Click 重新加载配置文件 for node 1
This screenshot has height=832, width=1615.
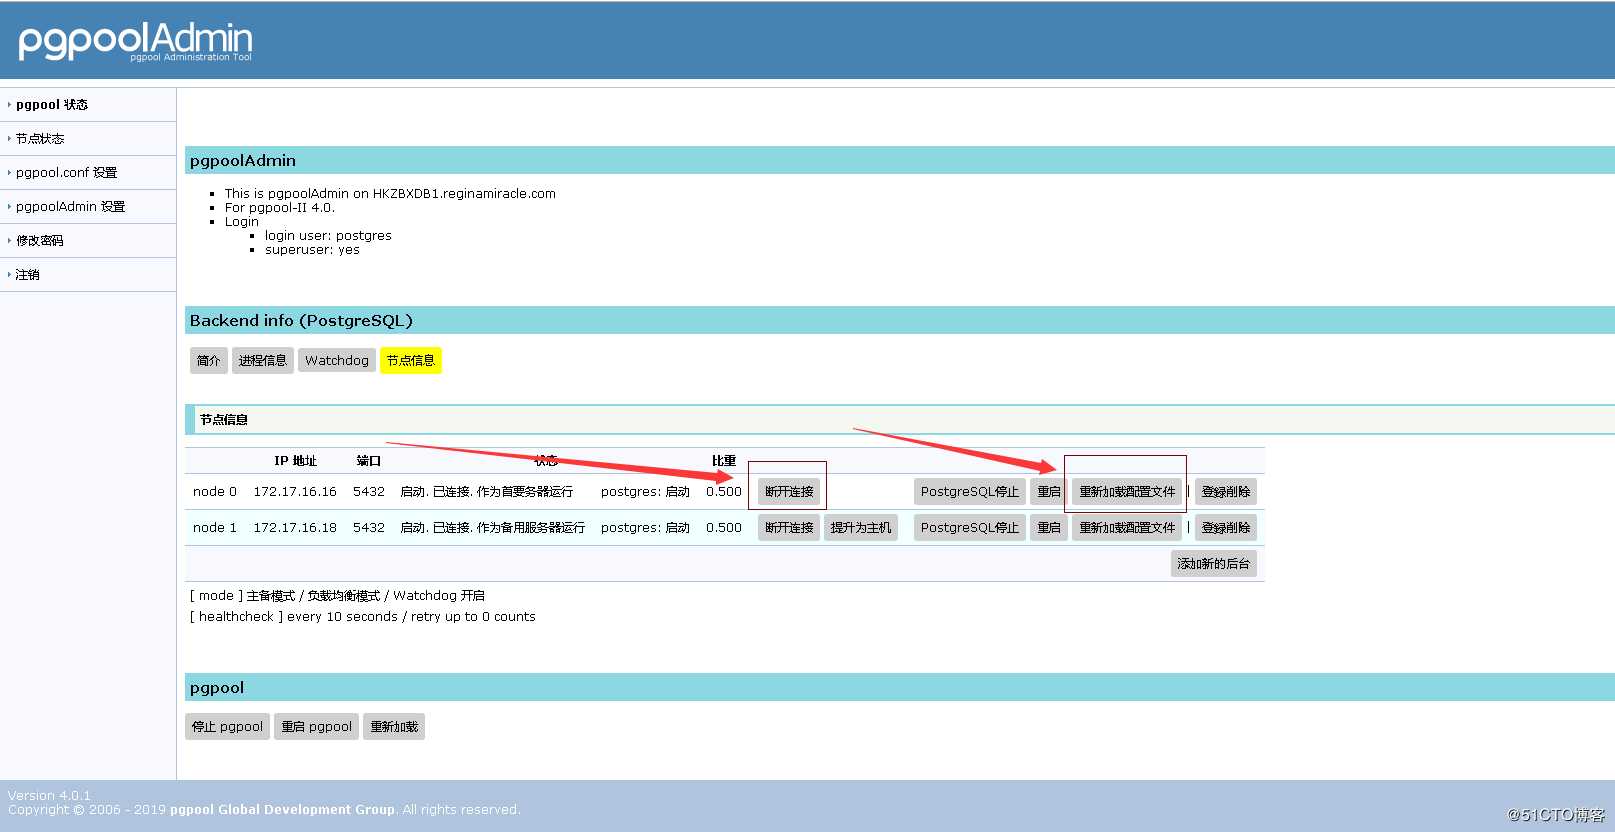click(x=1127, y=528)
